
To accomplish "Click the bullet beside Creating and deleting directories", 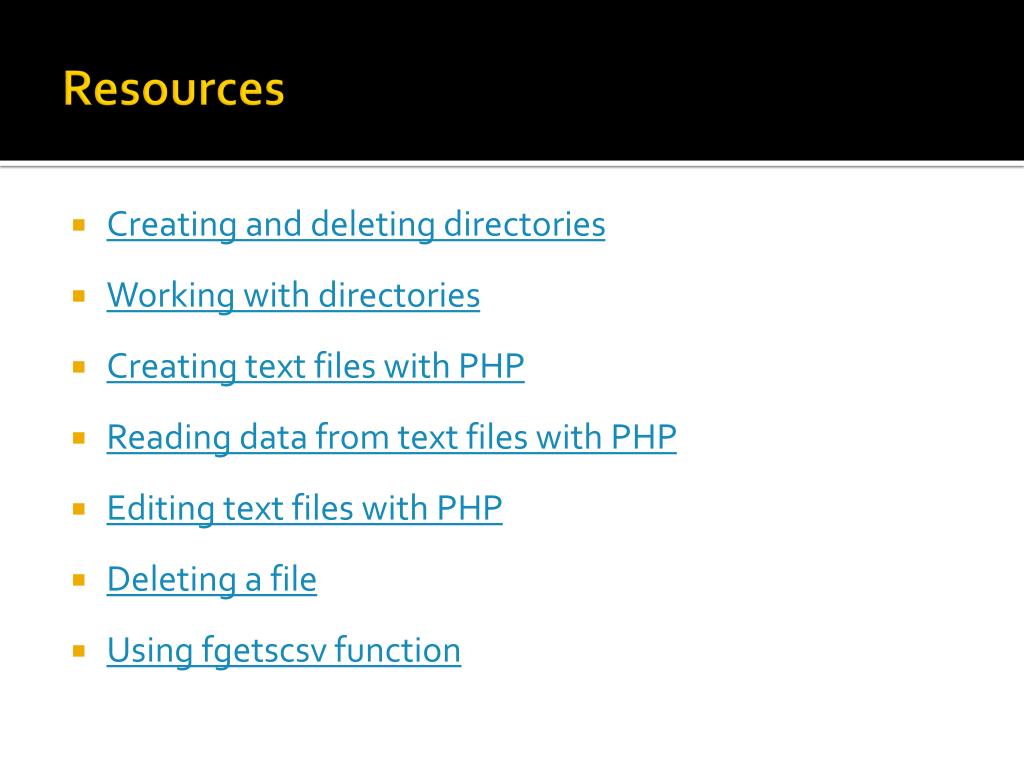I will click(x=79, y=225).
